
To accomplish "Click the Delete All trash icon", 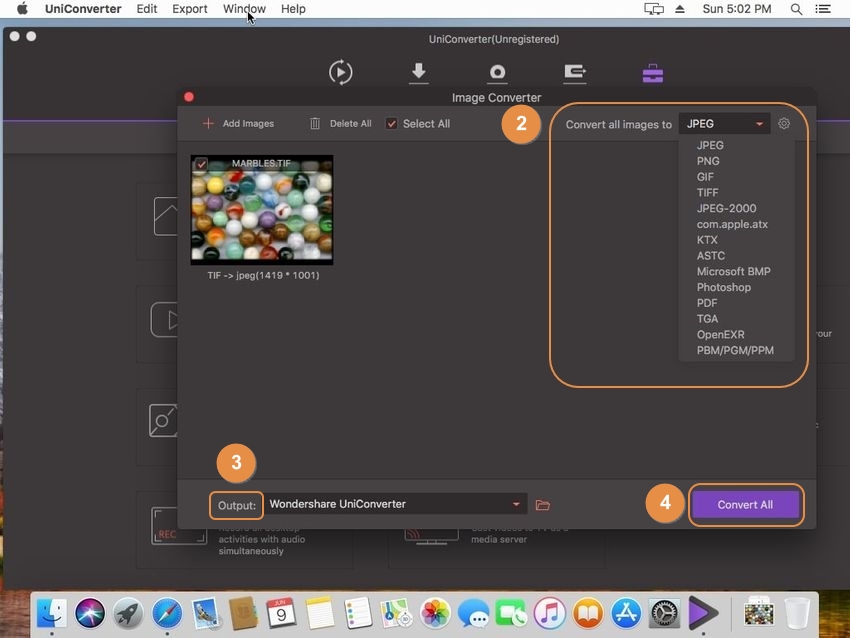I will pyautogui.click(x=315, y=124).
